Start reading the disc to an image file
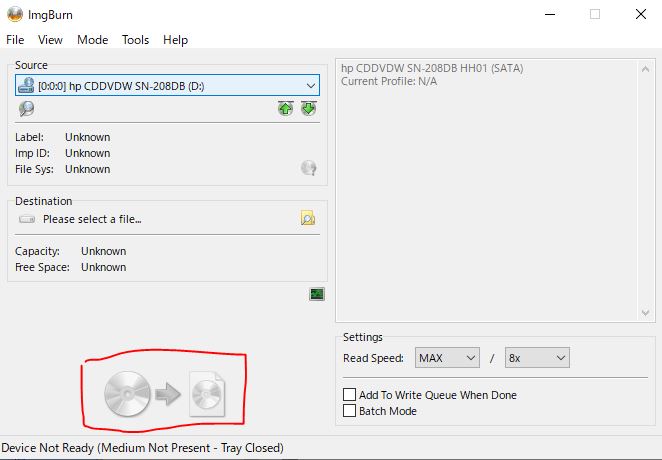Viewport: 662px width, 460px height. pos(165,392)
